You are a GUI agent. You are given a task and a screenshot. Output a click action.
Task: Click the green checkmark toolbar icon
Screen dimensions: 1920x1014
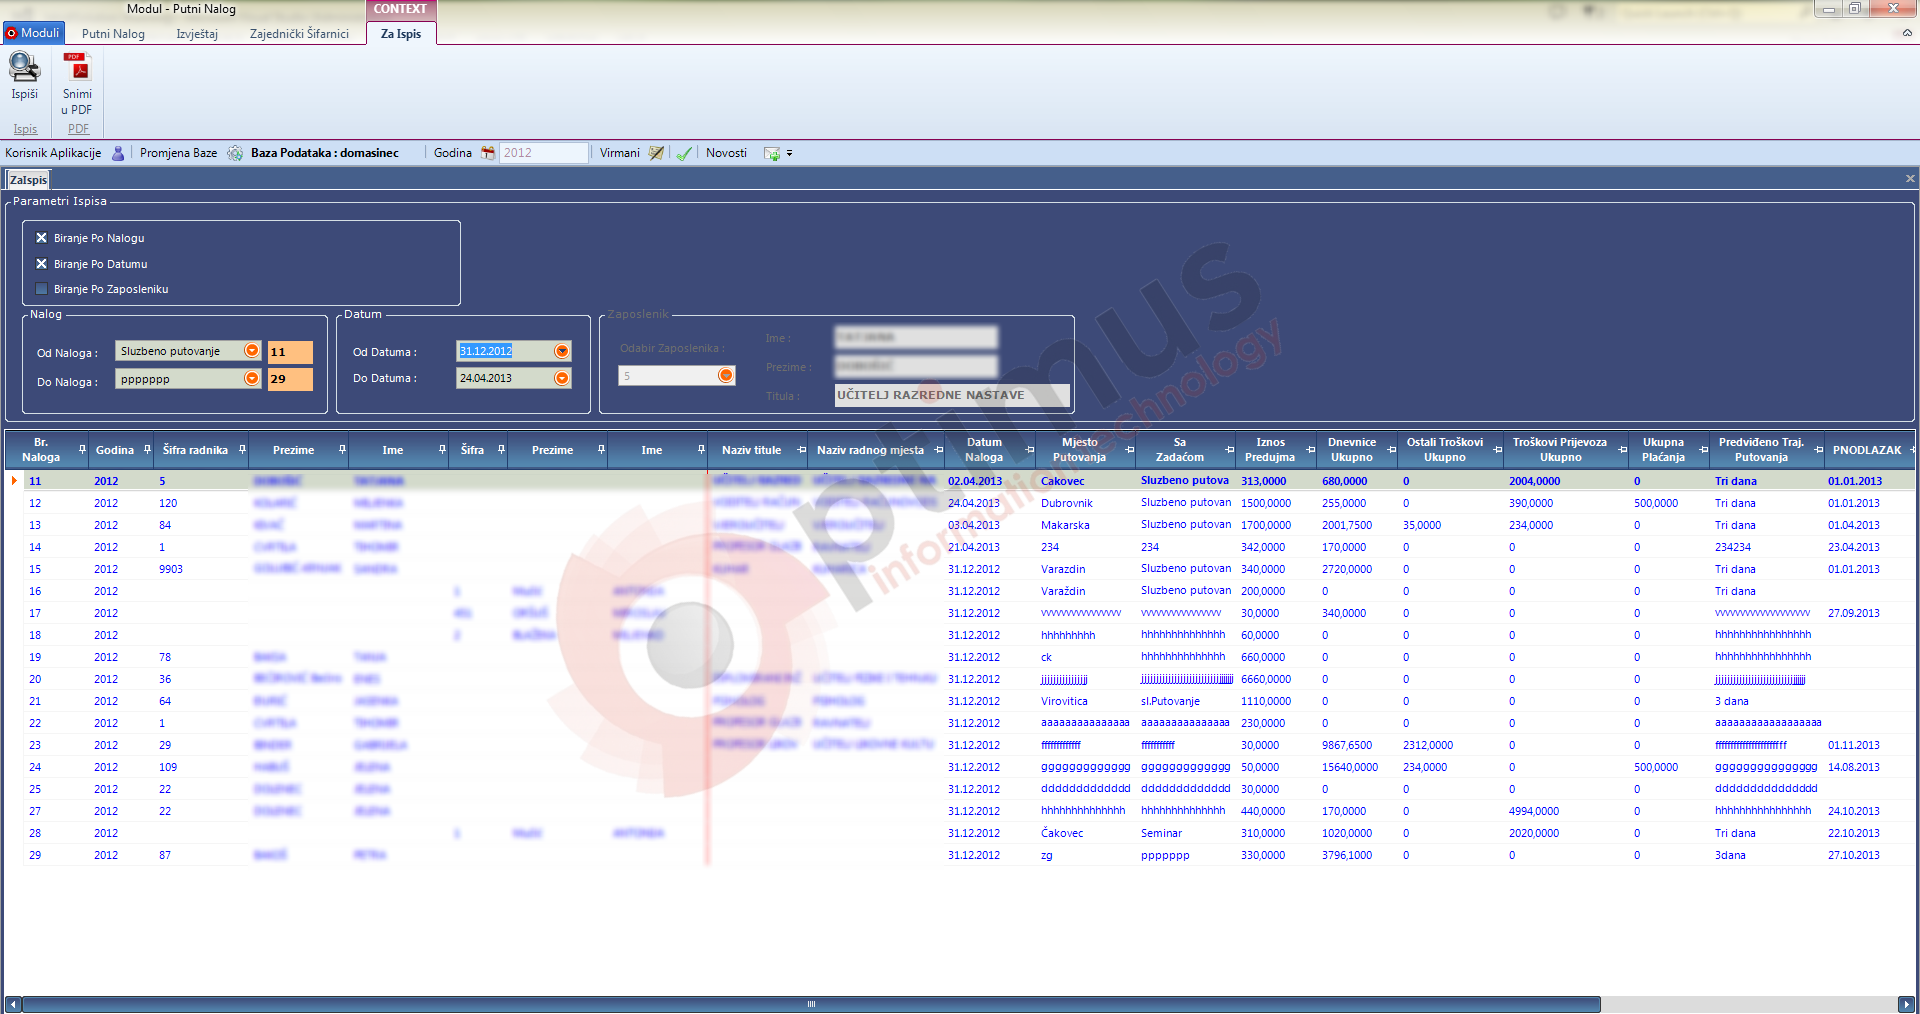[x=684, y=153]
